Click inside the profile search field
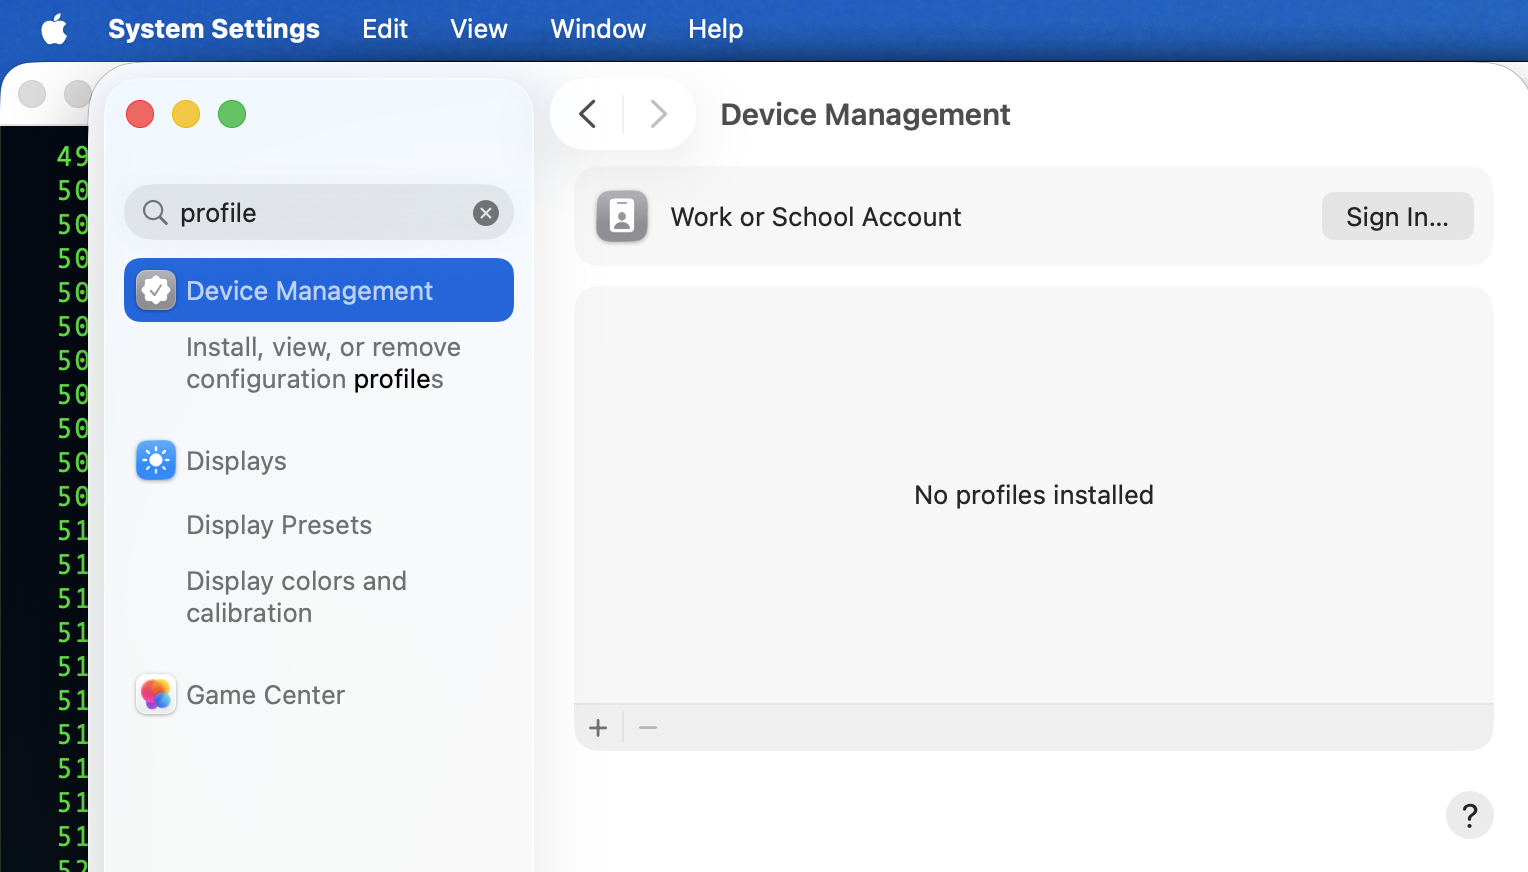The height and width of the screenshot is (872, 1528). tap(320, 213)
